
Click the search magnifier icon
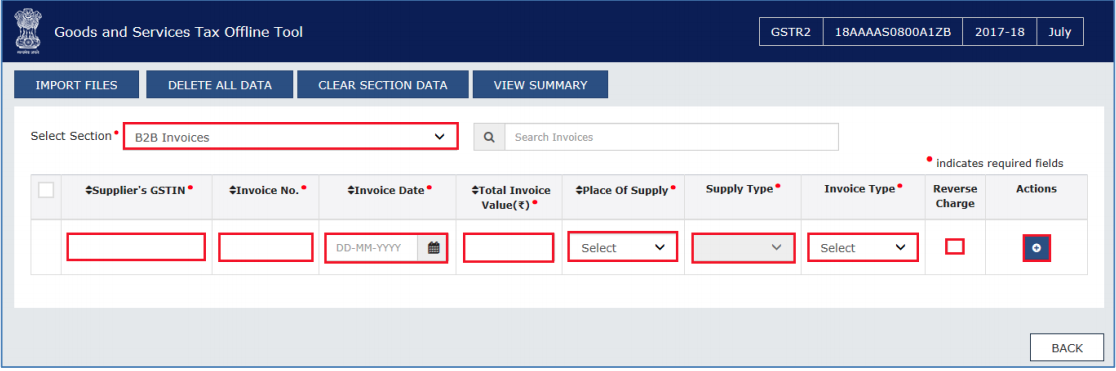489,137
